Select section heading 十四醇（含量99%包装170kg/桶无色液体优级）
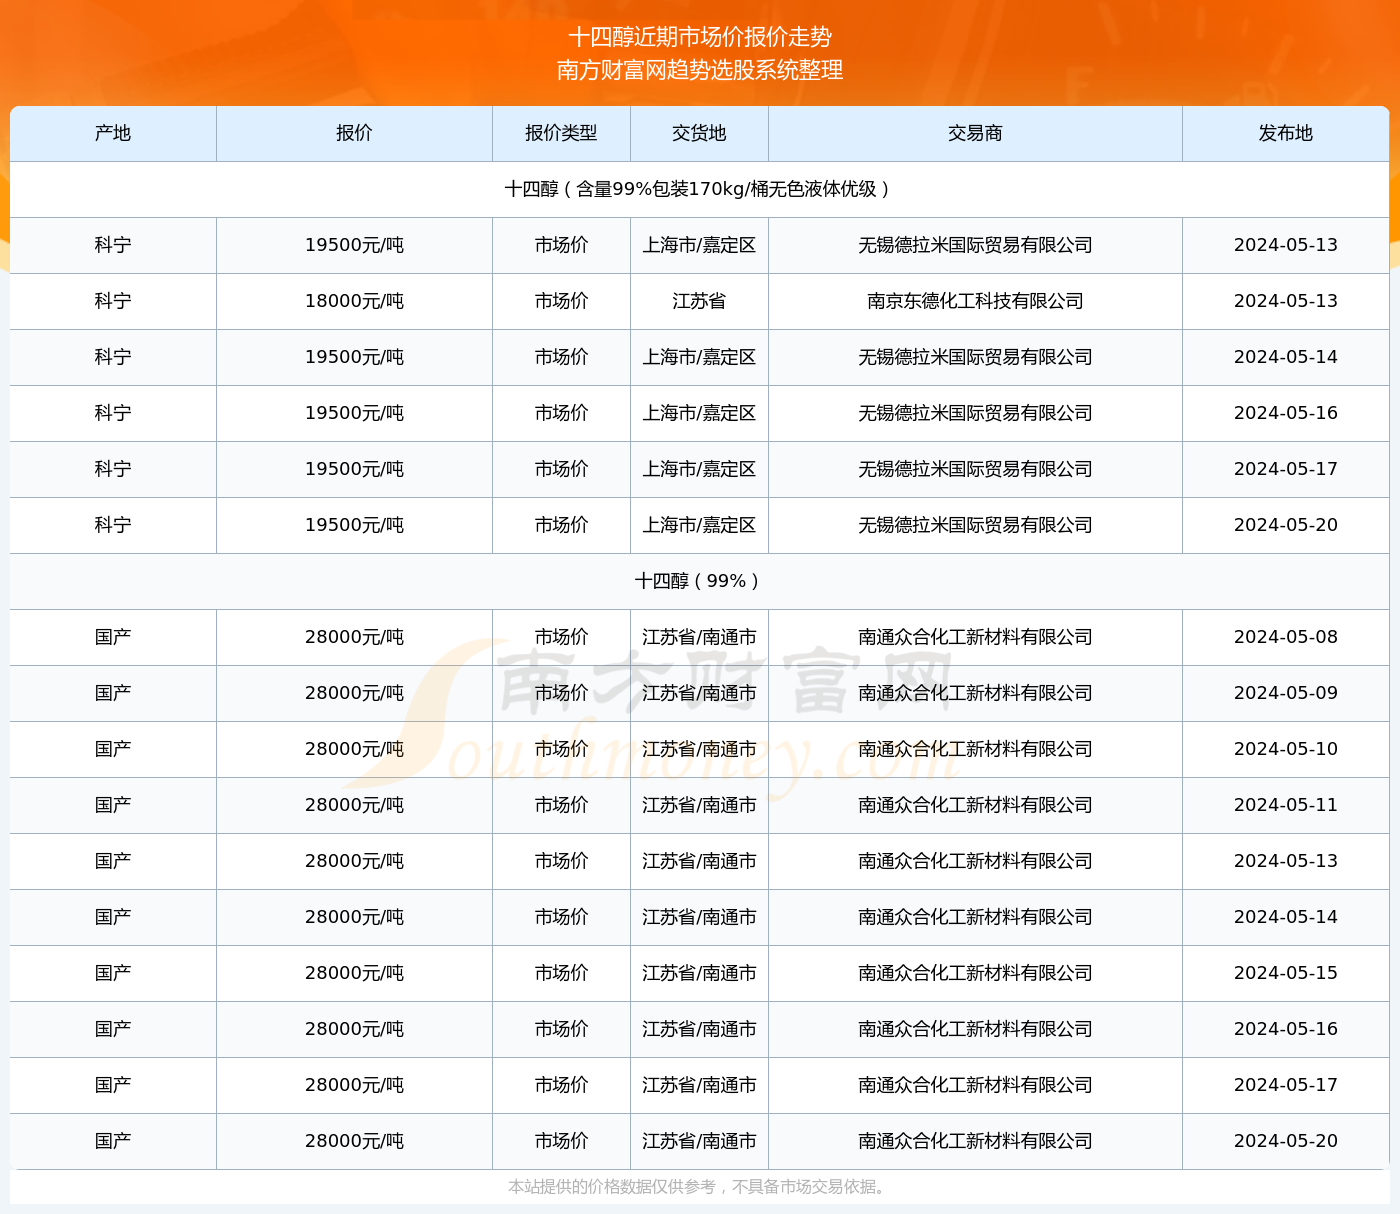 point(699,189)
